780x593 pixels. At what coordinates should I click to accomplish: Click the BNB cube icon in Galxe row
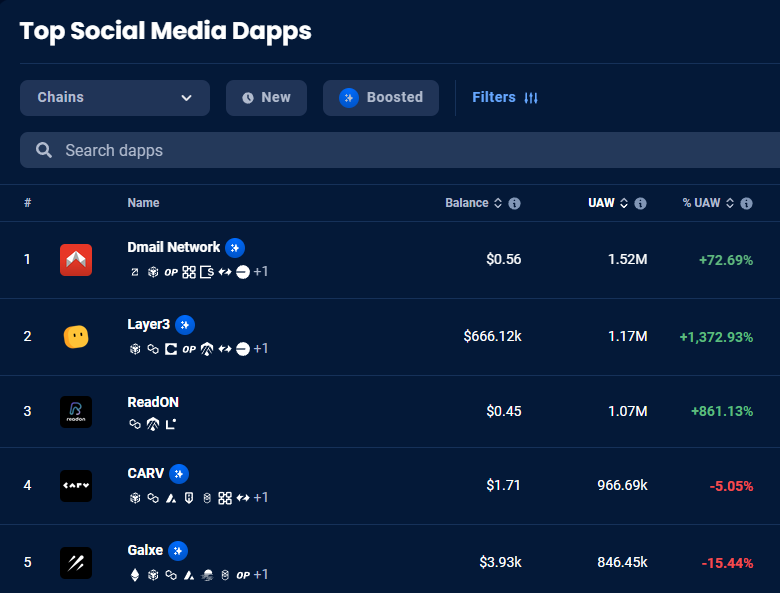153,575
